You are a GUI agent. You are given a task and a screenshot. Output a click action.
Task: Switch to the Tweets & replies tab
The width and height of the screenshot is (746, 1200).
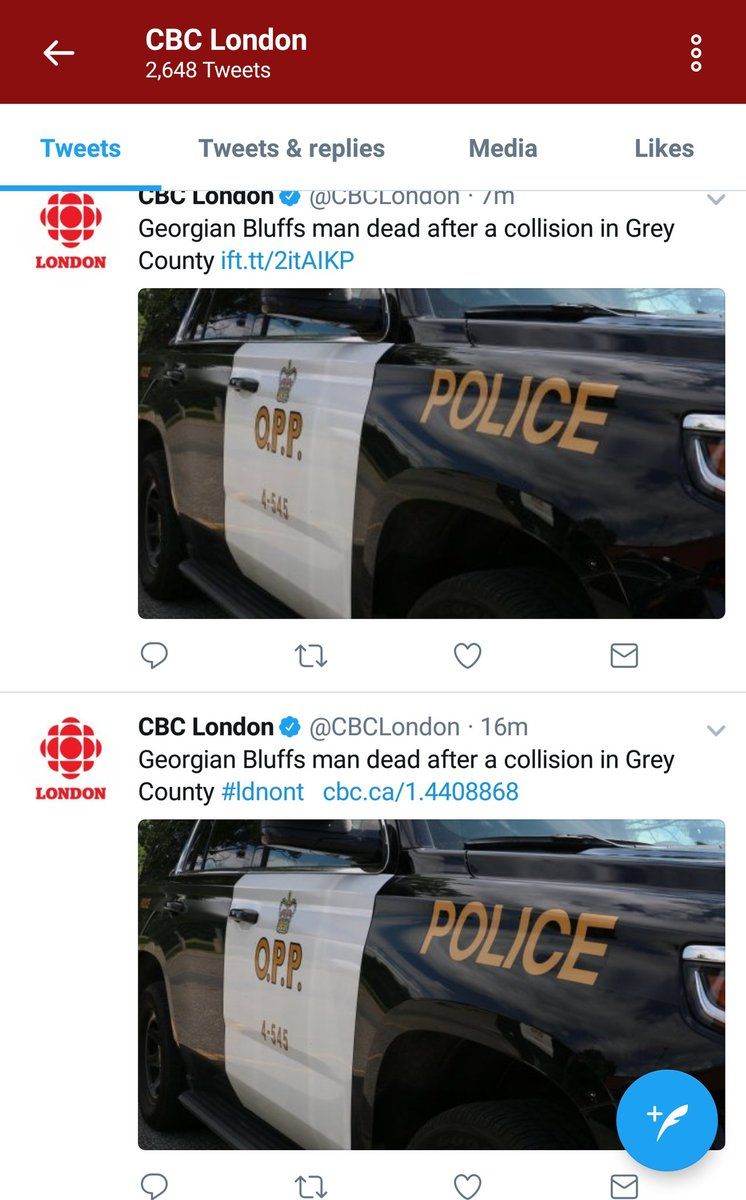[x=291, y=149]
